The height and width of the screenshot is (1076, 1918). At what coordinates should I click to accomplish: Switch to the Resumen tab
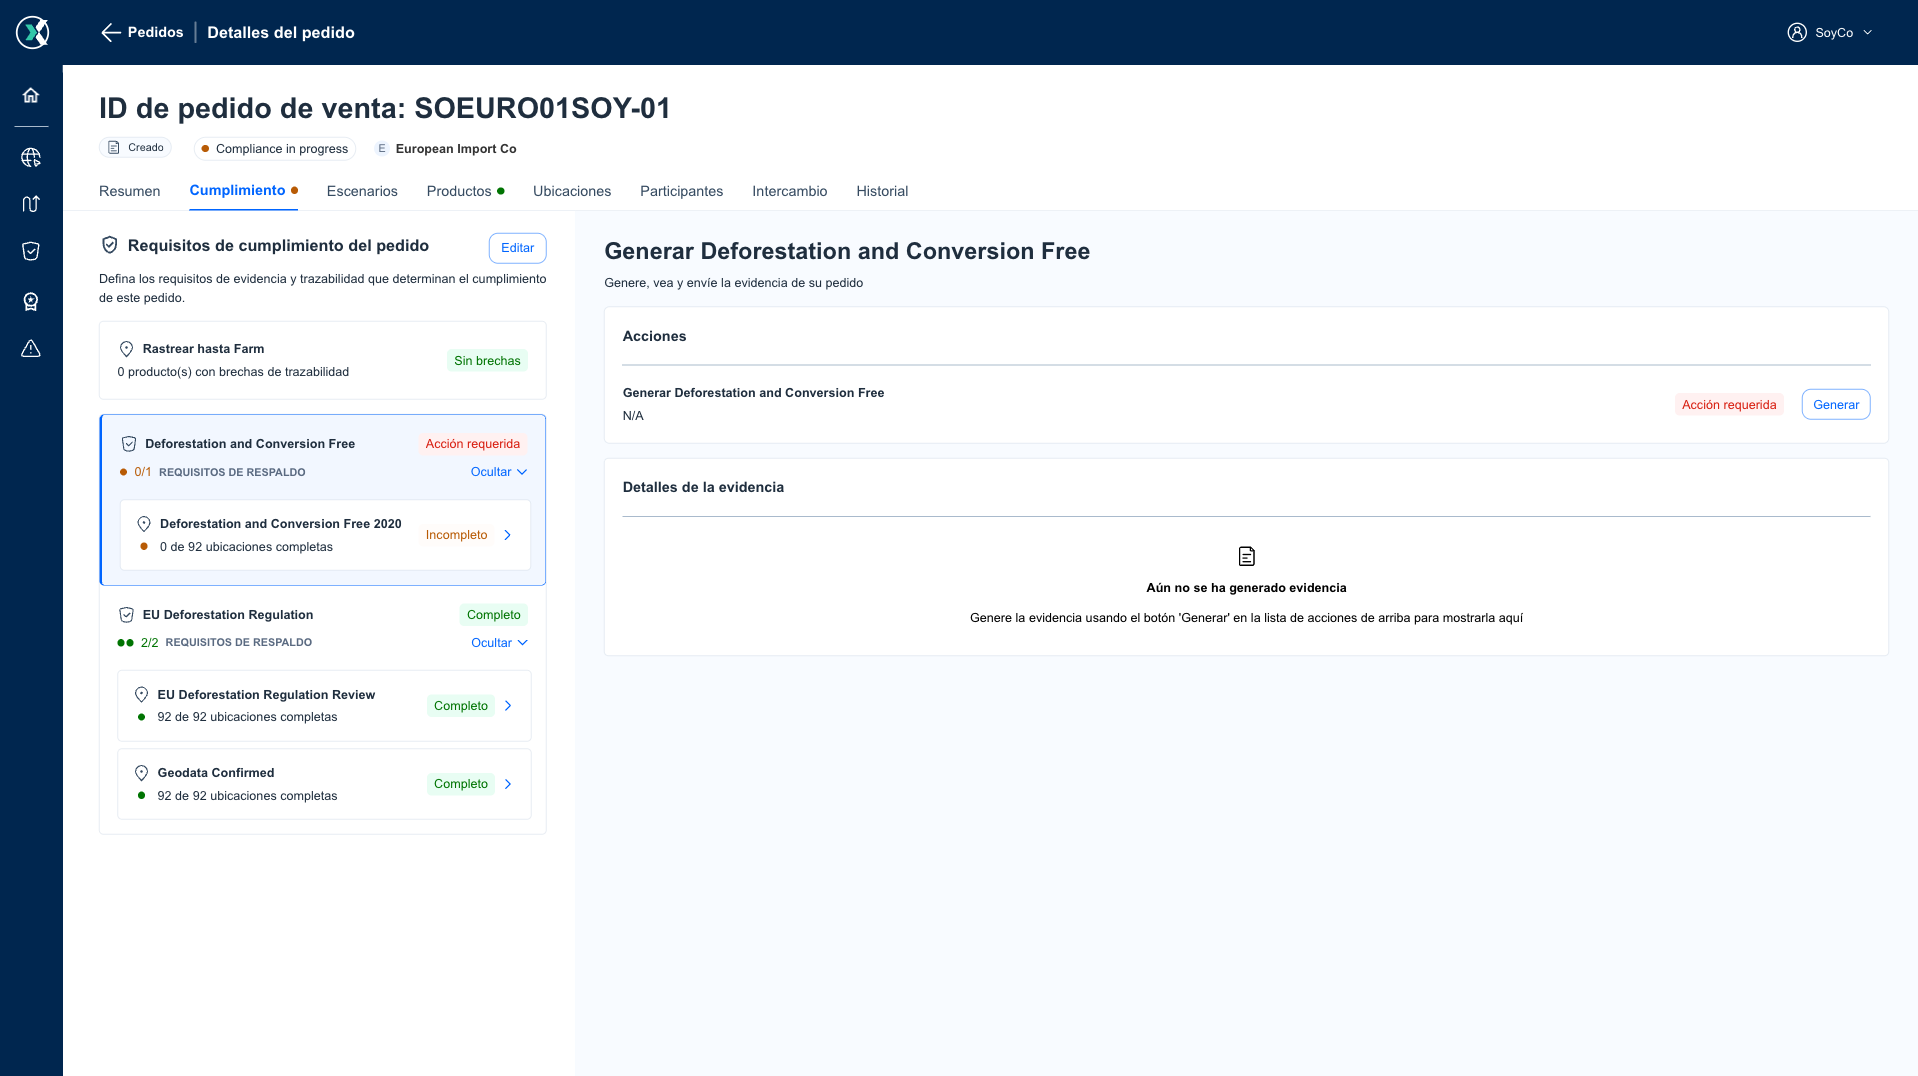[x=130, y=191]
